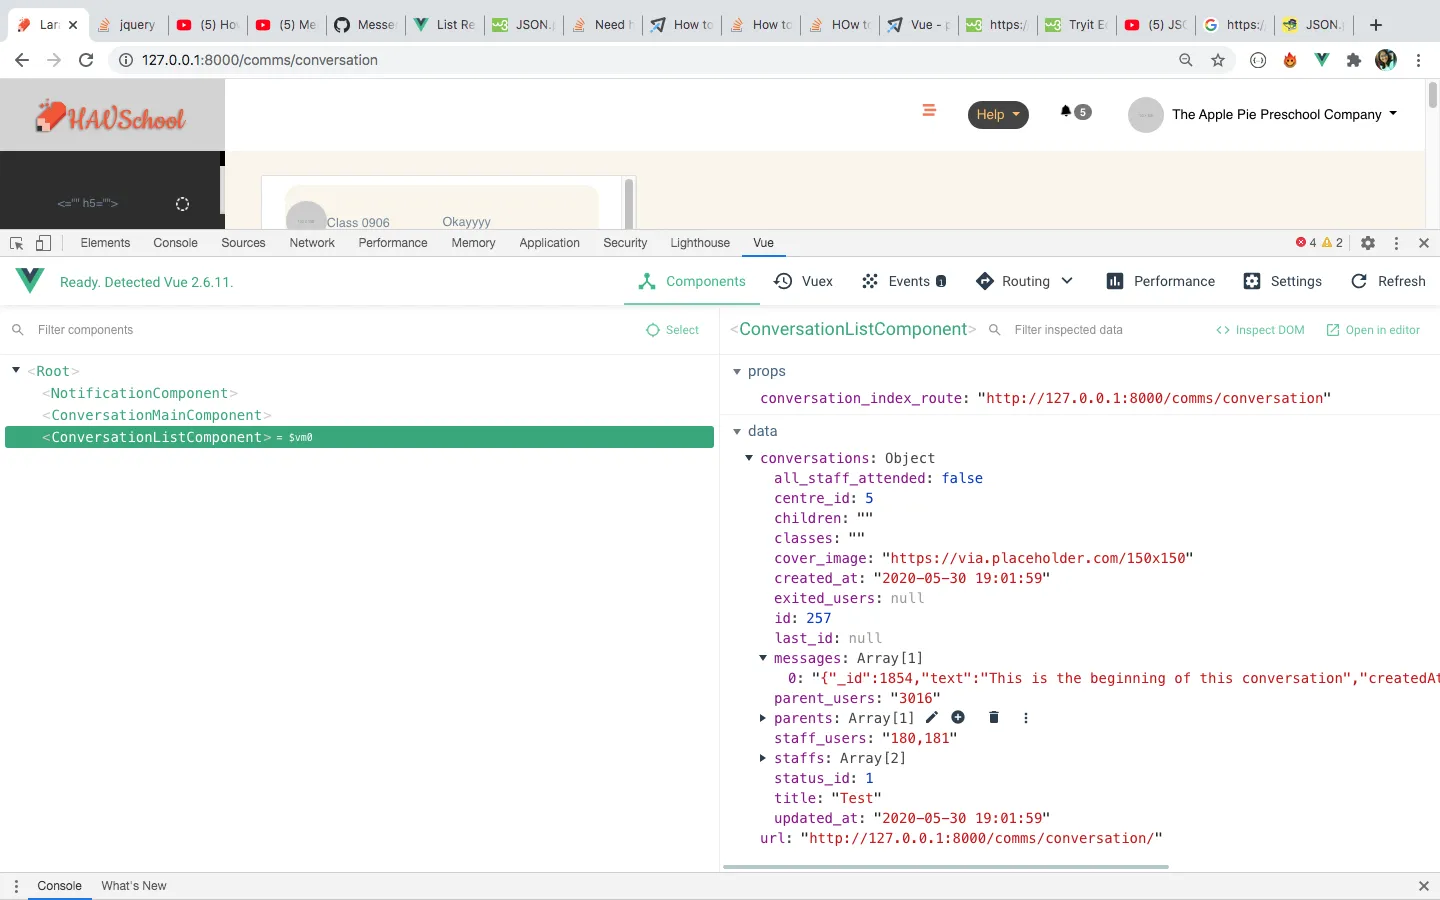Open the What's New drawer tab

tap(134, 886)
